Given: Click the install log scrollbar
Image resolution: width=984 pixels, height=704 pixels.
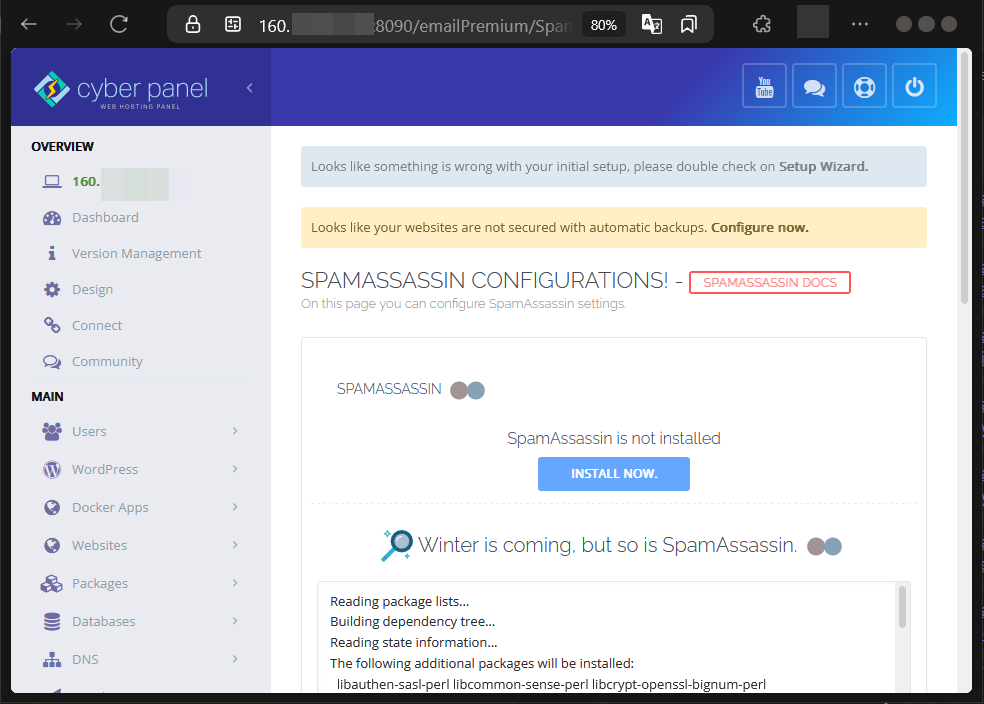Looking at the screenshot, I should pos(902,607).
